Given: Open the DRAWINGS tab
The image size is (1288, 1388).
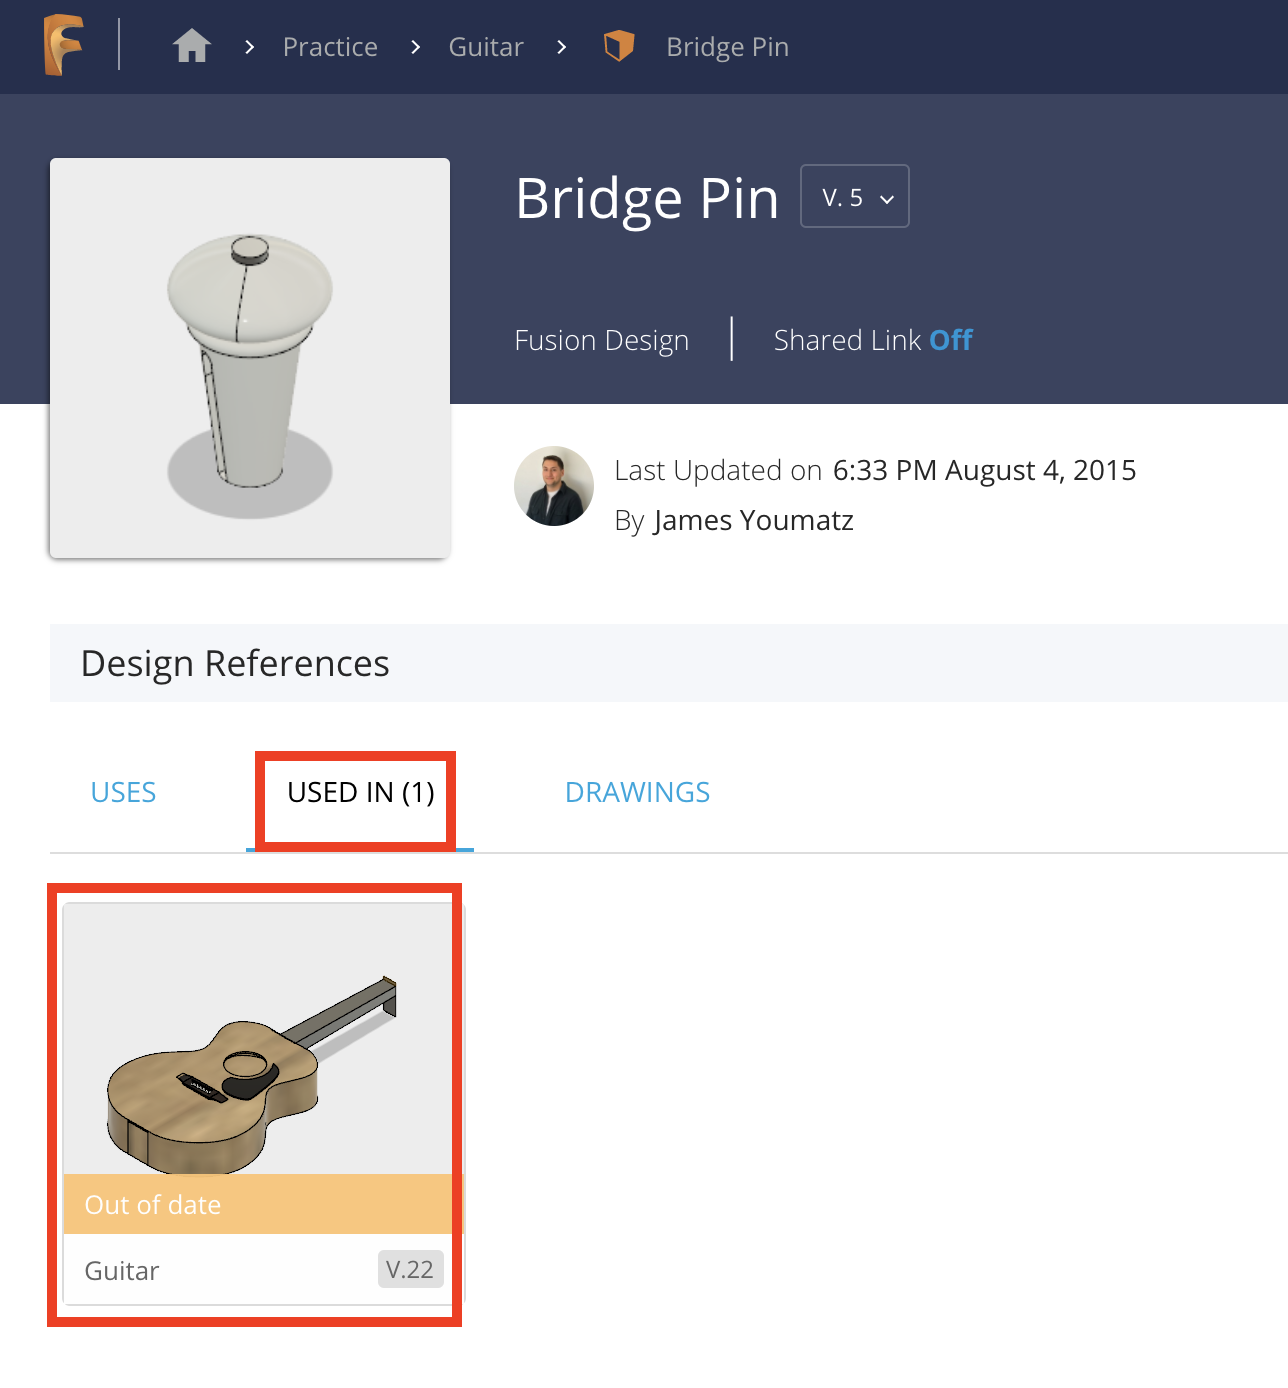Looking at the screenshot, I should point(637,792).
